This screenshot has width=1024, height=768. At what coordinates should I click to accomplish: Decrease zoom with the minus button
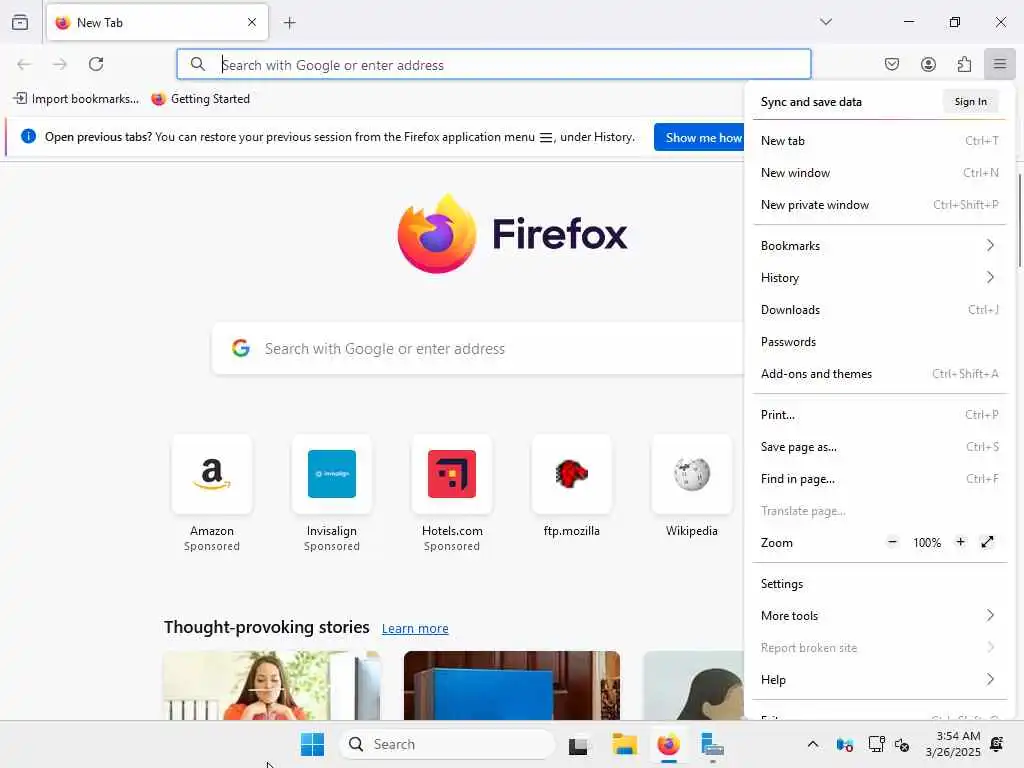tap(892, 542)
